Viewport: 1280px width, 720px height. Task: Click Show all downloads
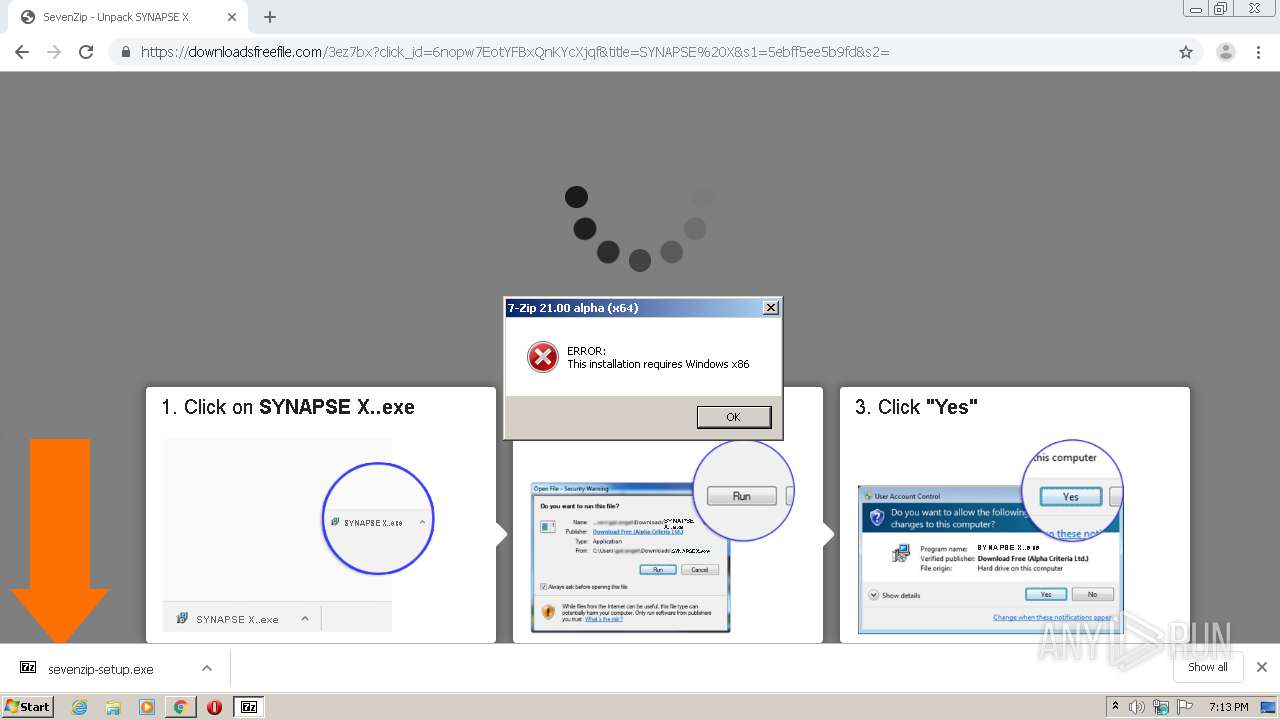coord(1207,667)
